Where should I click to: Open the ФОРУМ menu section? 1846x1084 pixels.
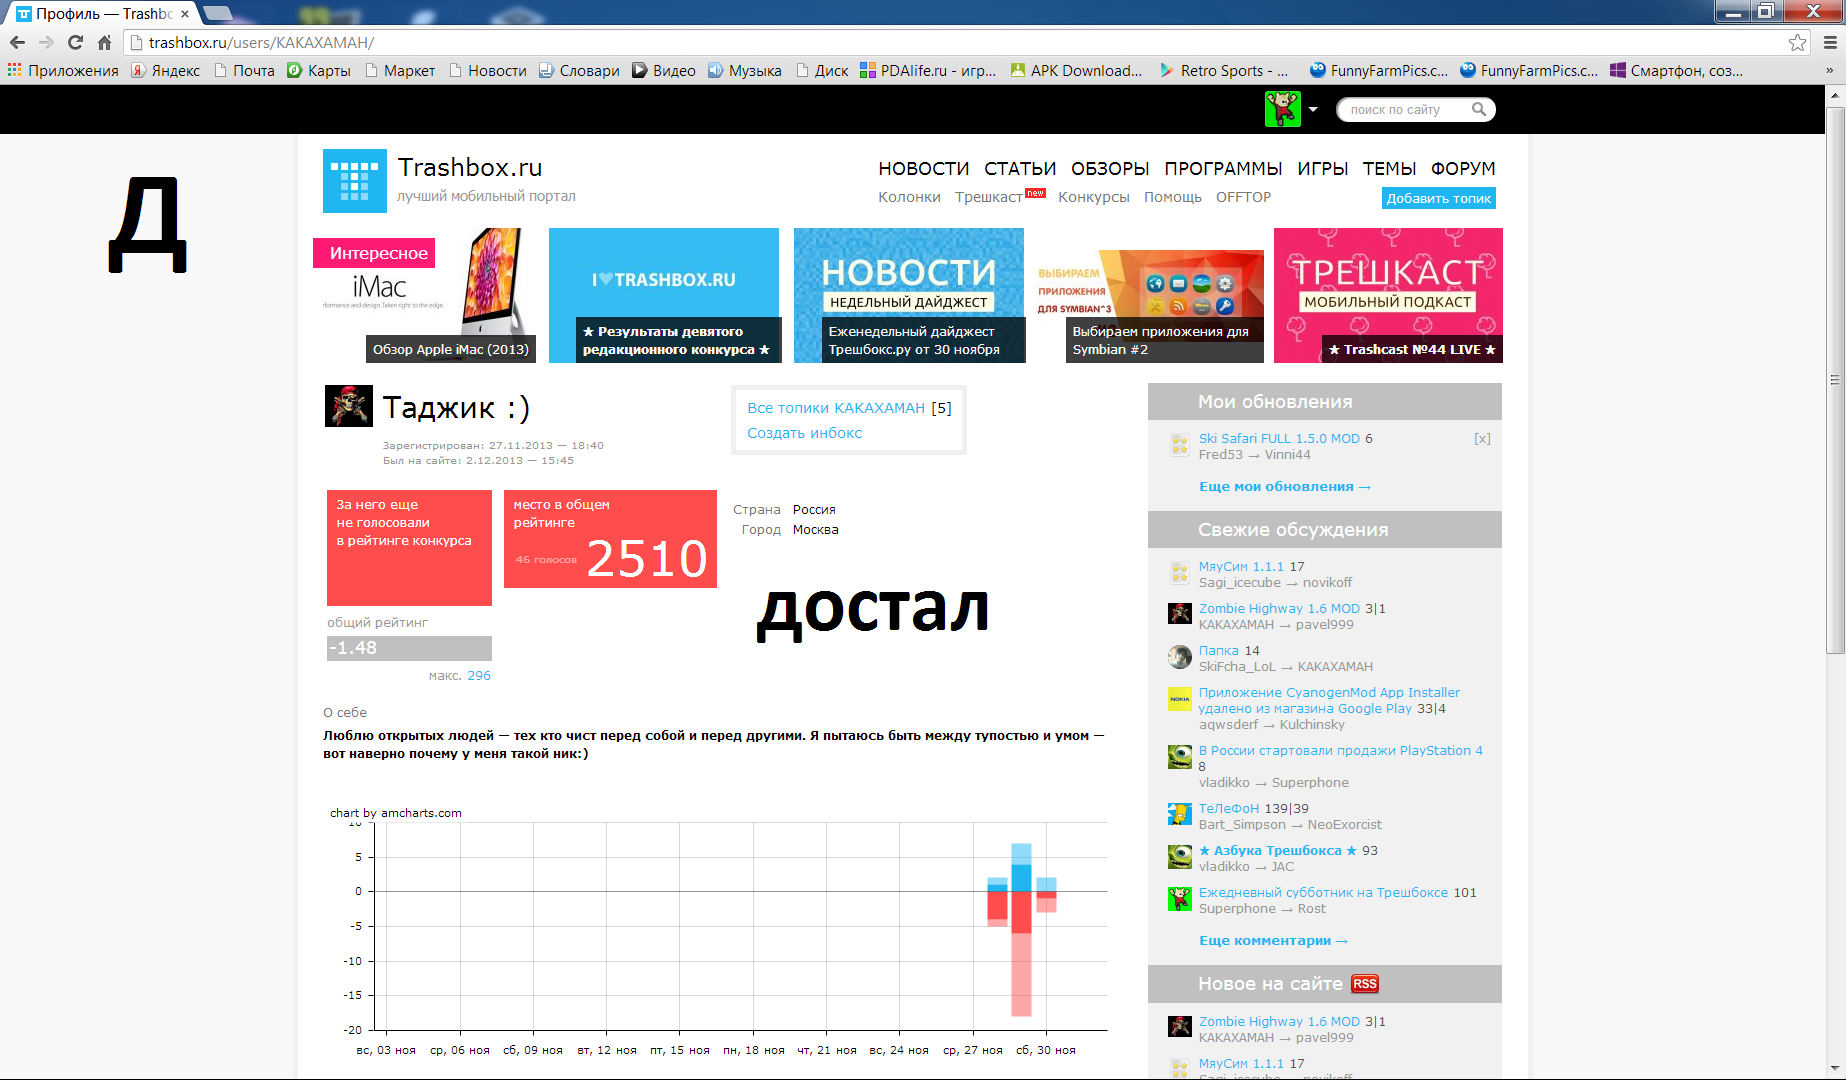(x=1463, y=169)
